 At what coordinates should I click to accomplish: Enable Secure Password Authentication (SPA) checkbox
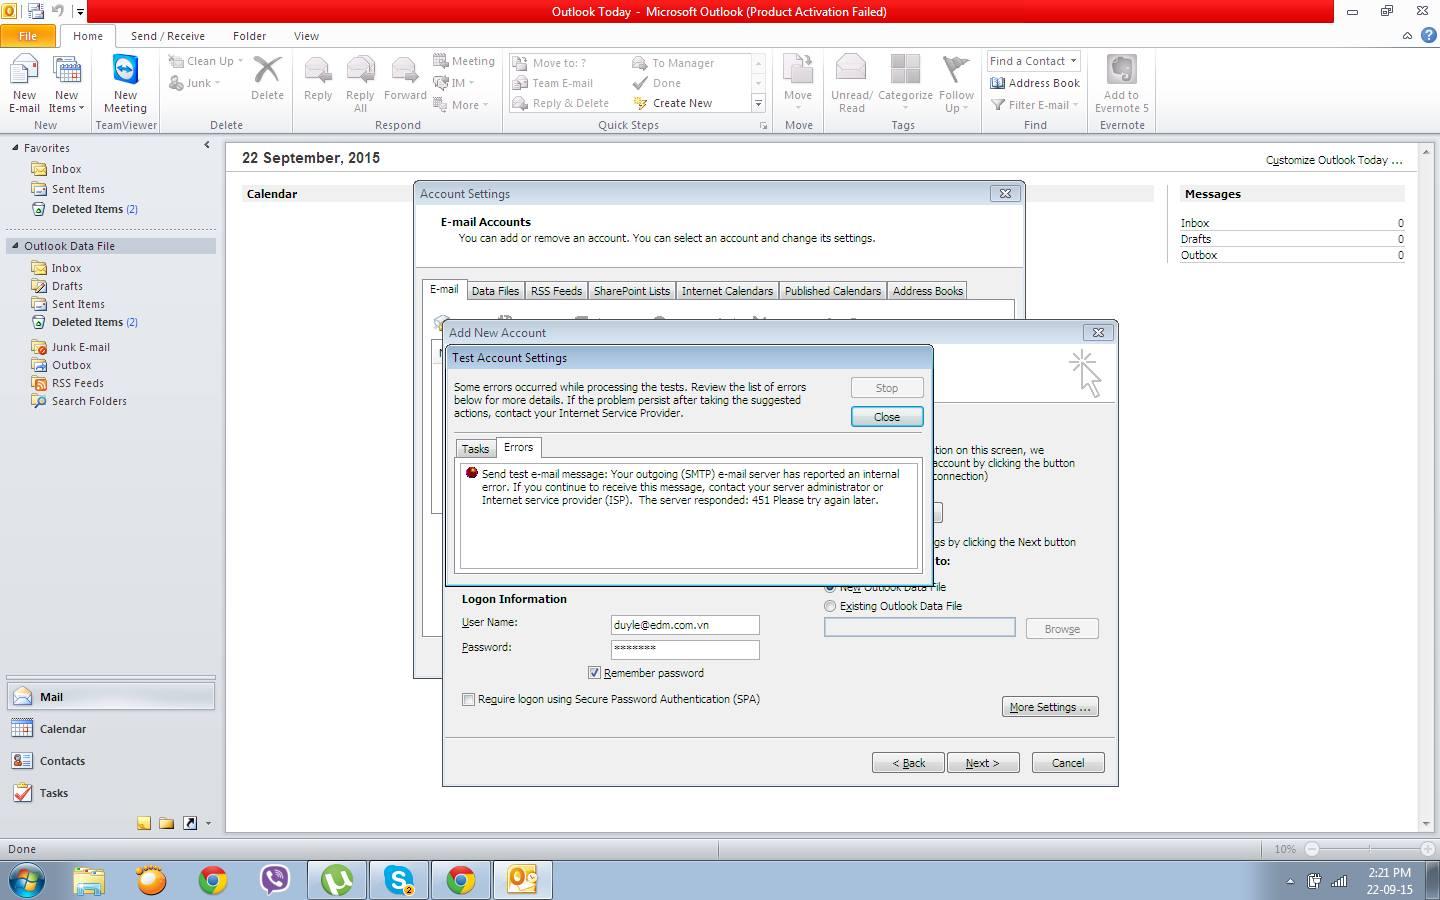pos(468,699)
